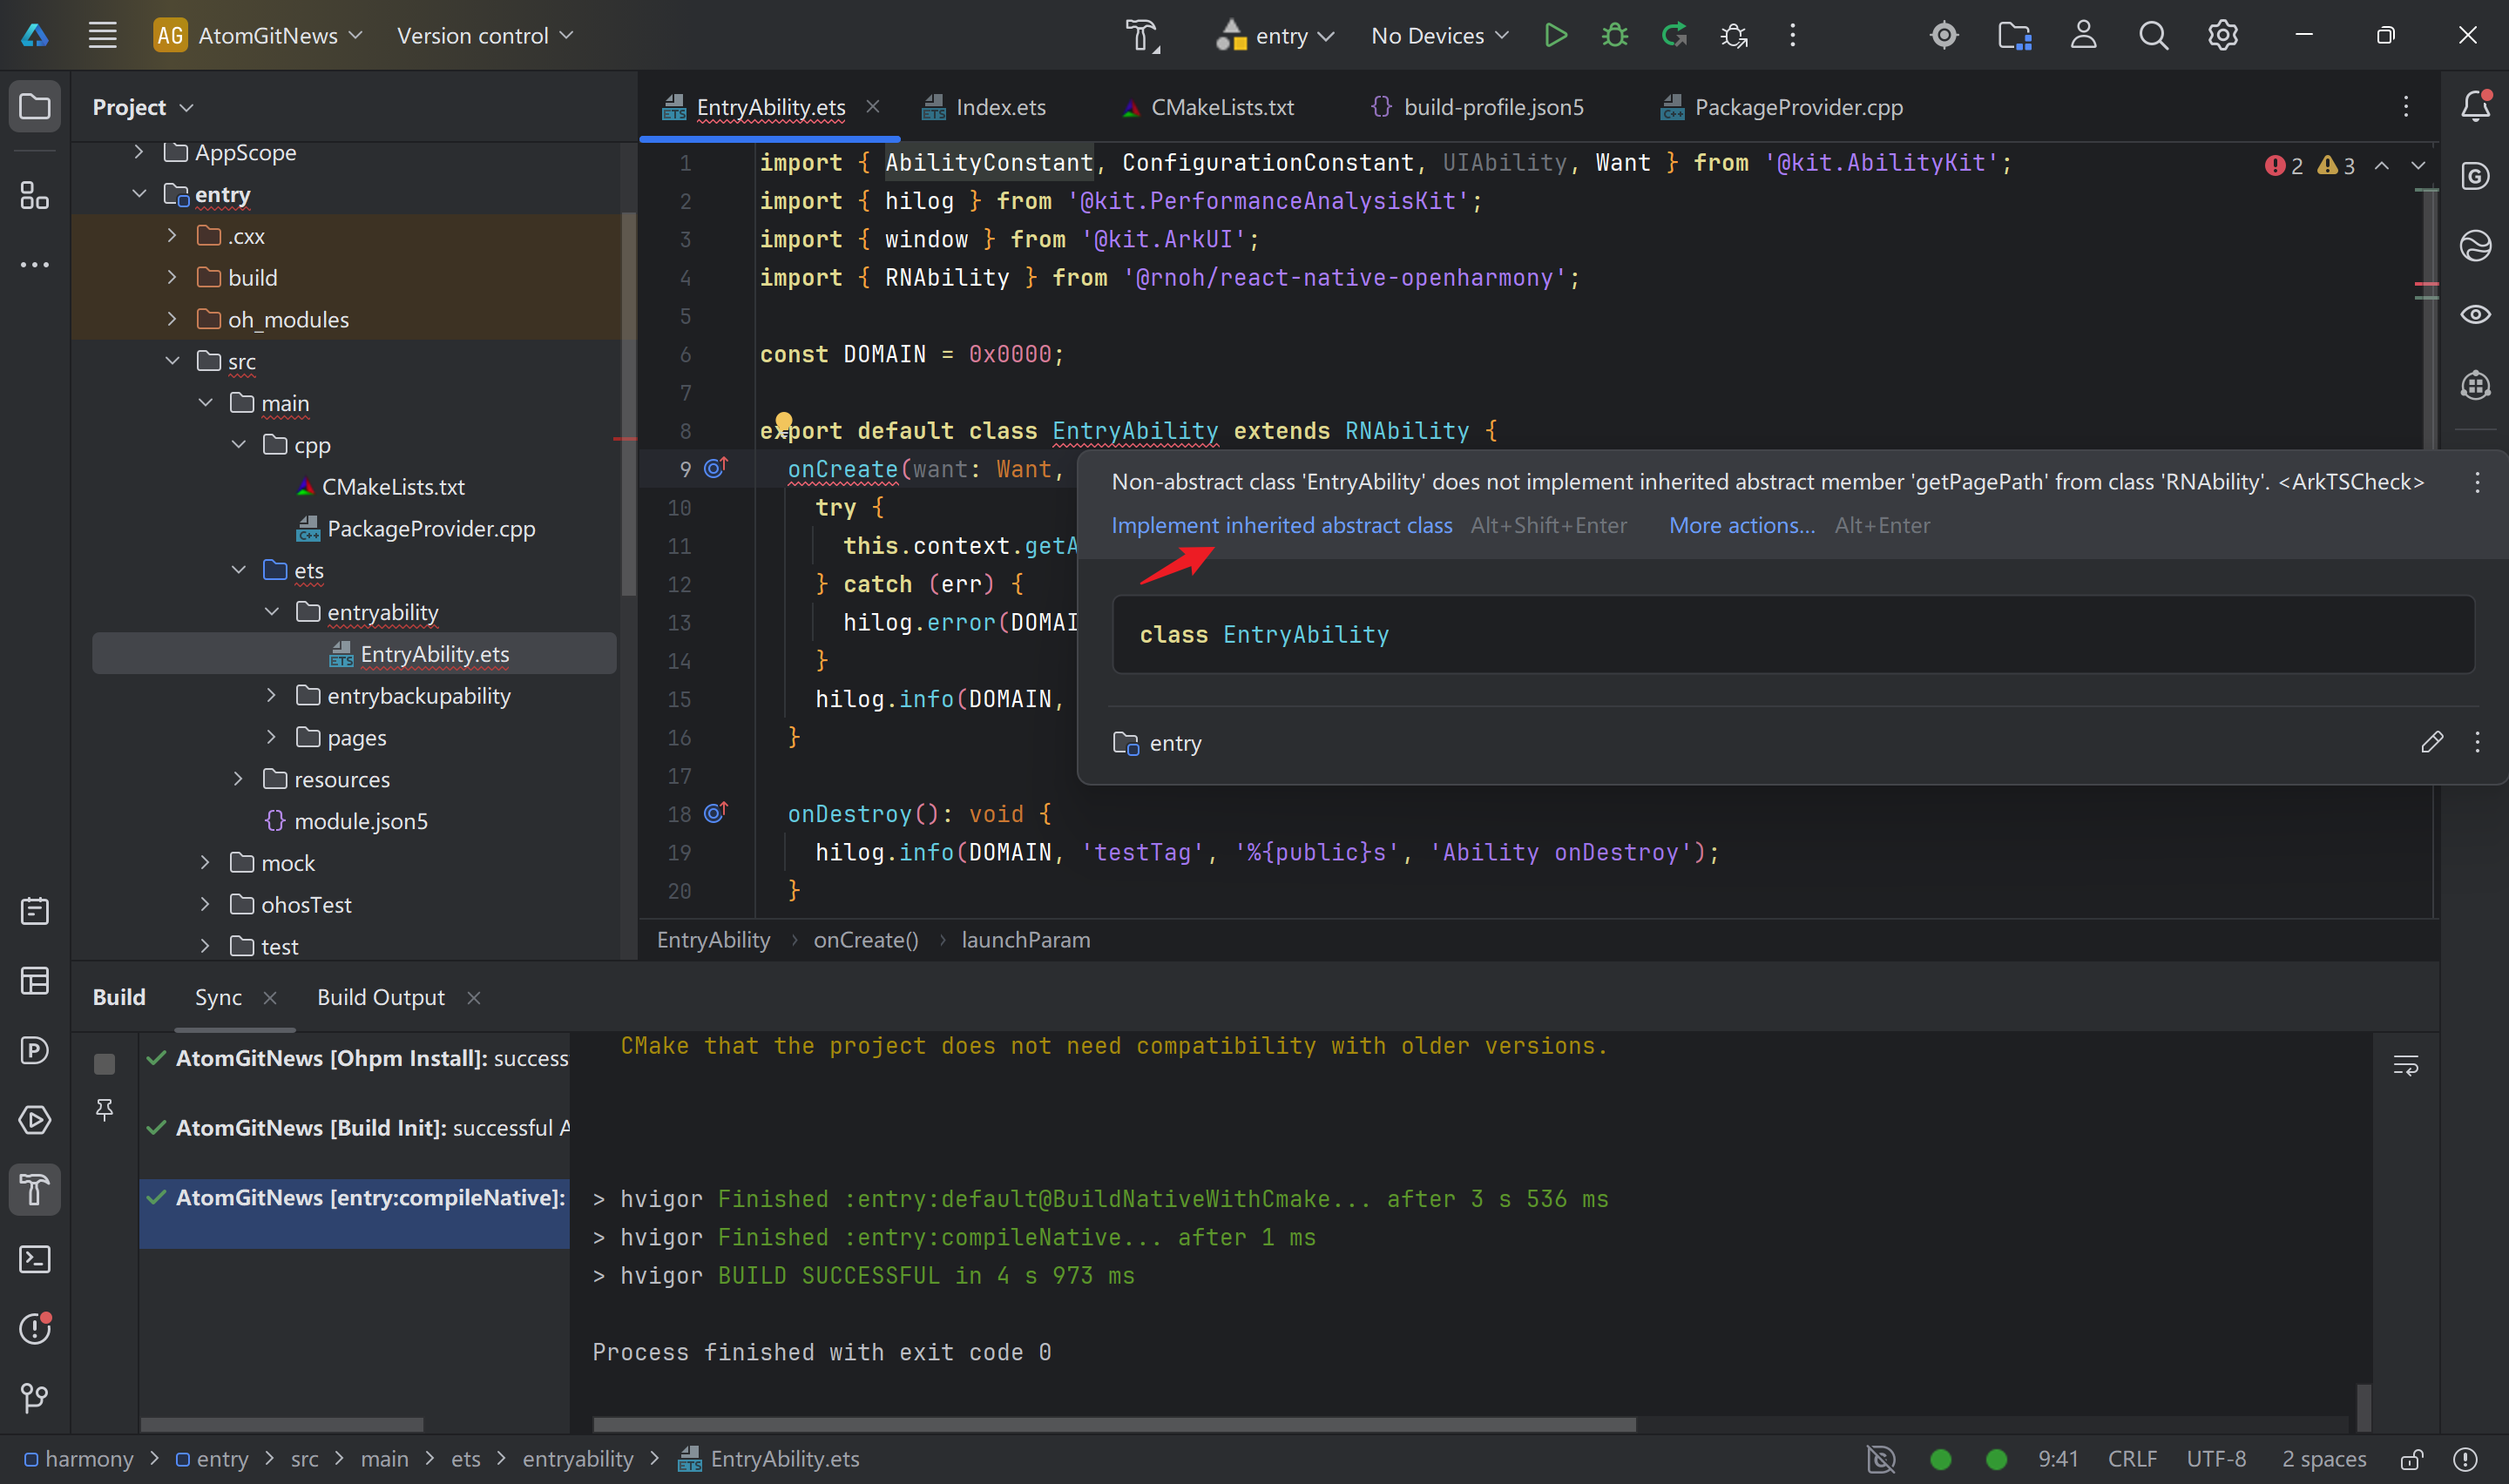Select PackageProvider.cpp in project tree
Screen dimensions: 2509x1484
[x=430, y=528]
